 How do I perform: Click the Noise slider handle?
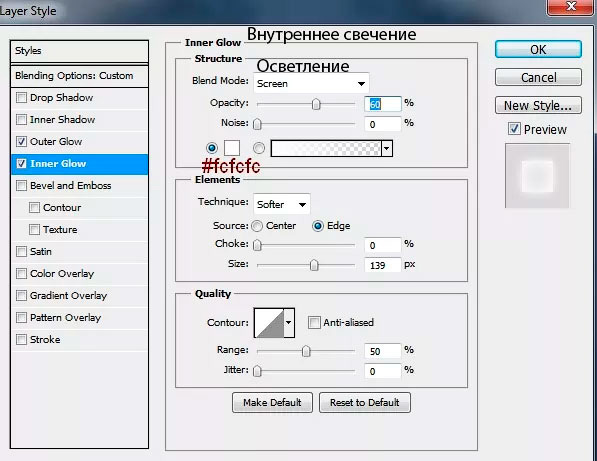tap(257, 124)
